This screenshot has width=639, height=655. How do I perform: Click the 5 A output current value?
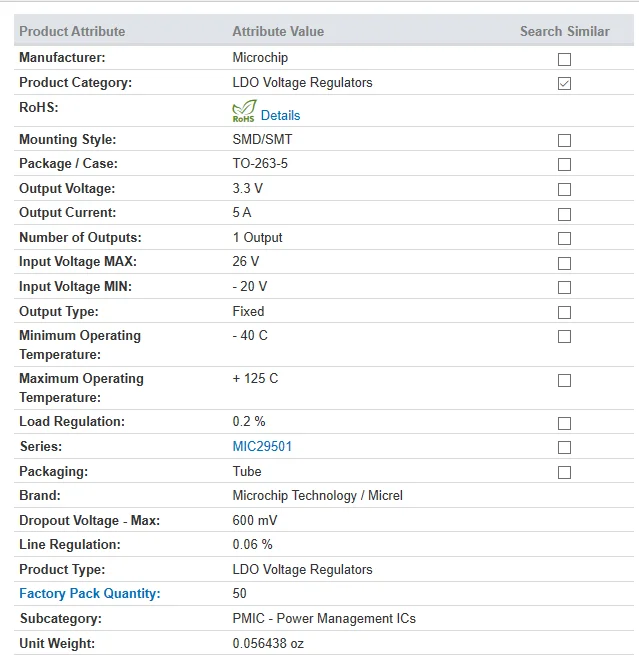click(x=242, y=213)
